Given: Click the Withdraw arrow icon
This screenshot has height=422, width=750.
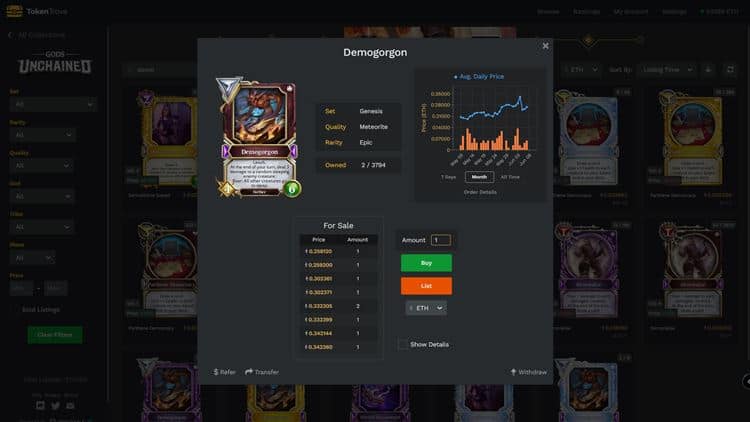Looking at the screenshot, I should (x=513, y=372).
